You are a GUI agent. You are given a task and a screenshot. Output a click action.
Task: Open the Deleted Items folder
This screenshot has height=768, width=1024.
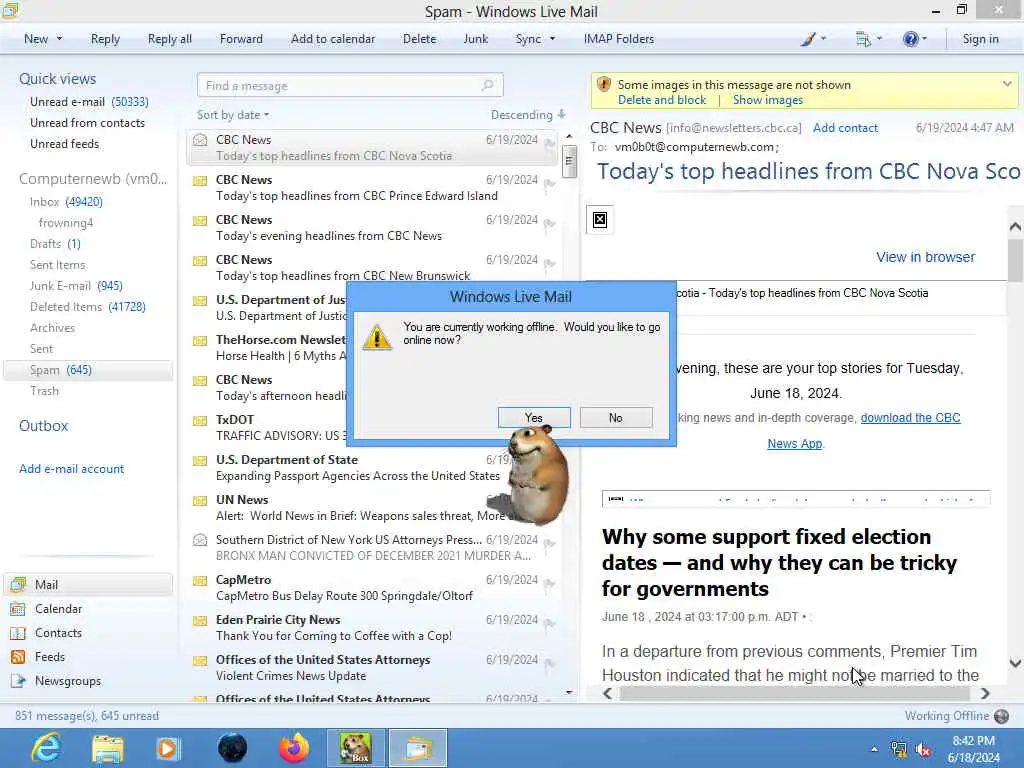pos(88,306)
